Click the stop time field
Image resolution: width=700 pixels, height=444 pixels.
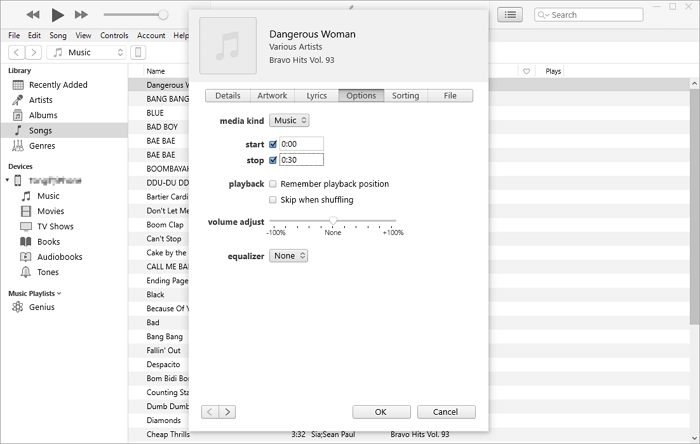click(x=301, y=160)
